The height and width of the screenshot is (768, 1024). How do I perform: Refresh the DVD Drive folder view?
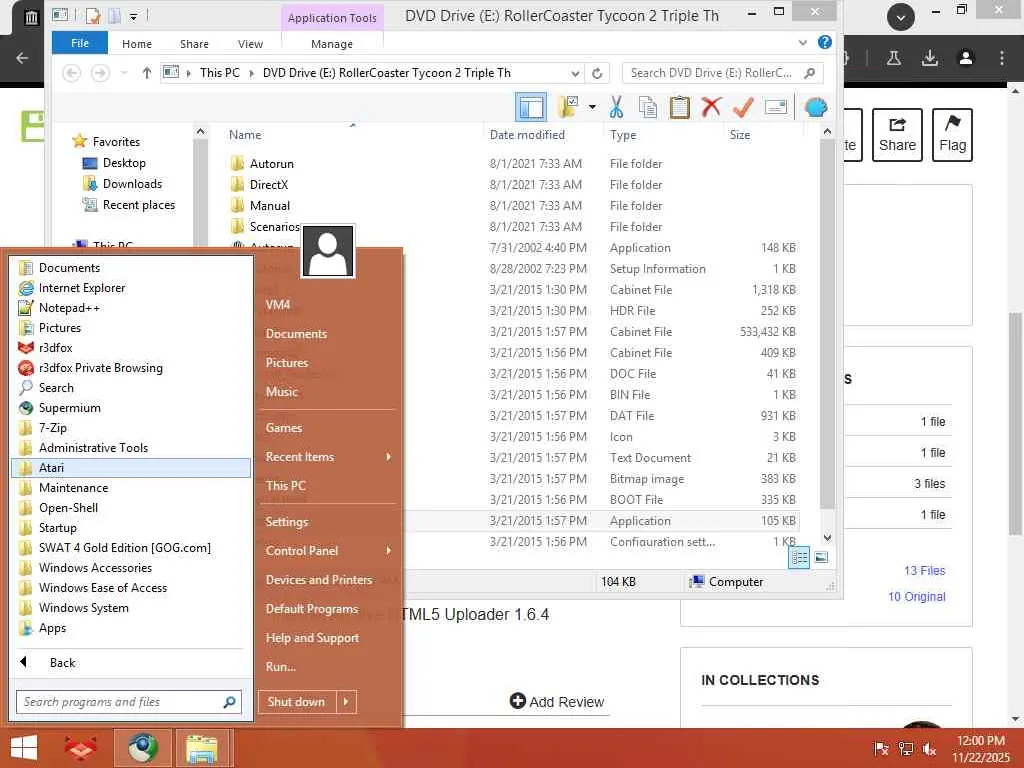click(x=596, y=73)
